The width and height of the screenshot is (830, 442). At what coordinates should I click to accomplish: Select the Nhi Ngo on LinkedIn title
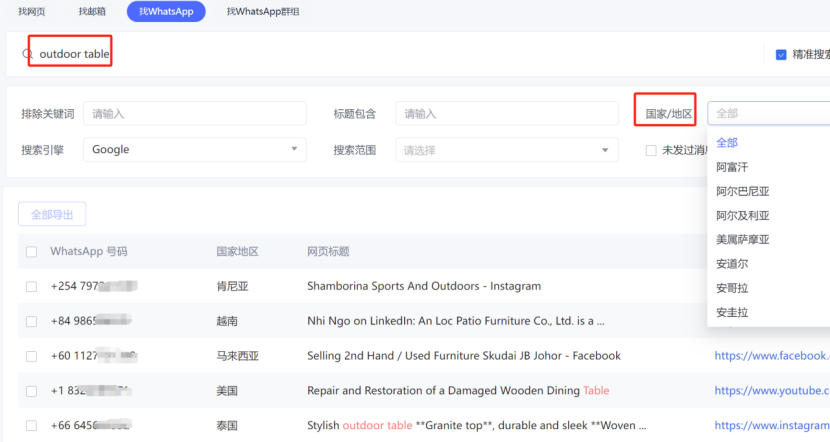point(456,321)
